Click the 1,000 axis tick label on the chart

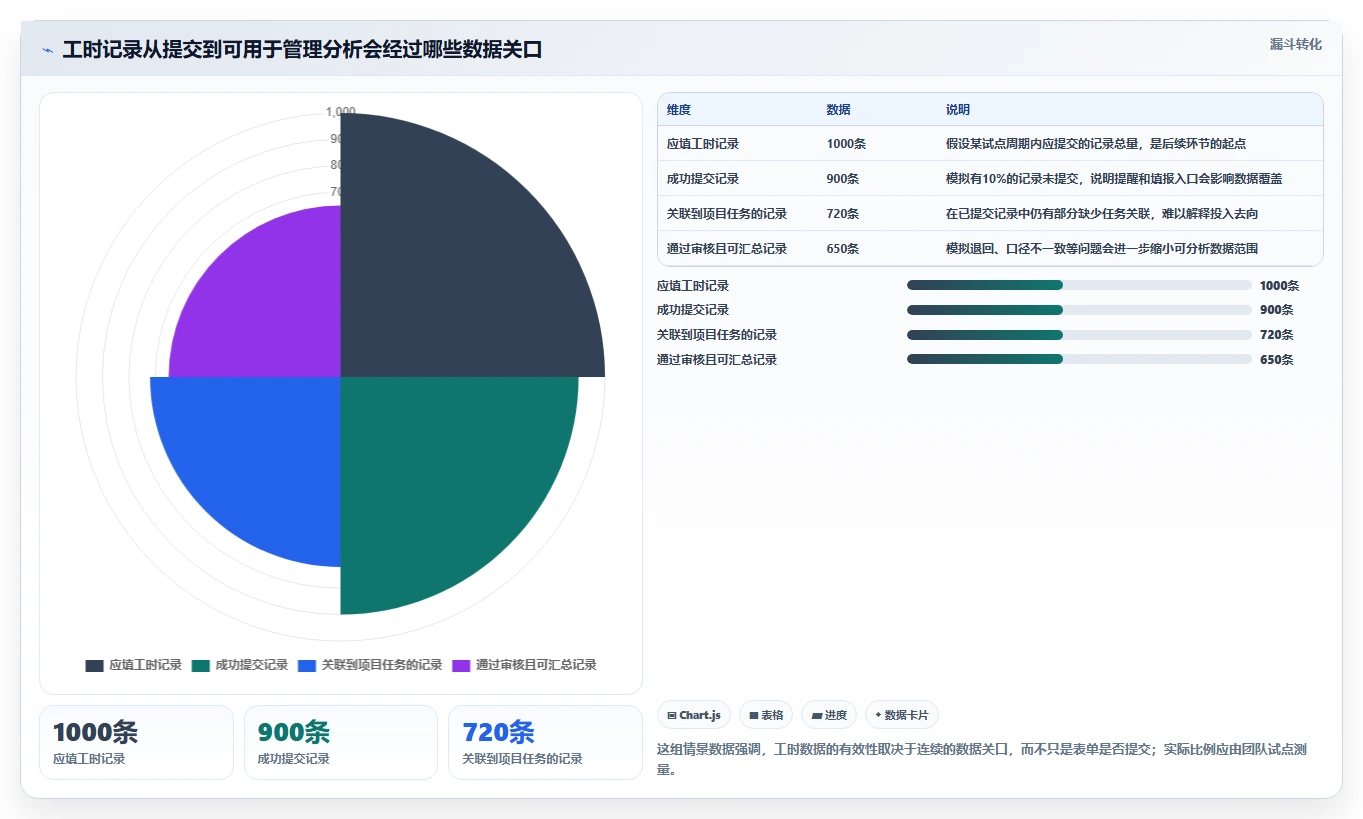tap(341, 112)
